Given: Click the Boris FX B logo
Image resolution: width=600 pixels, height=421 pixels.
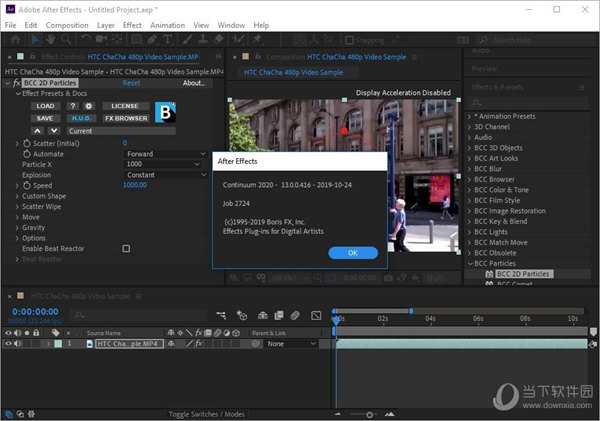Looking at the screenshot, I should 165,112.
